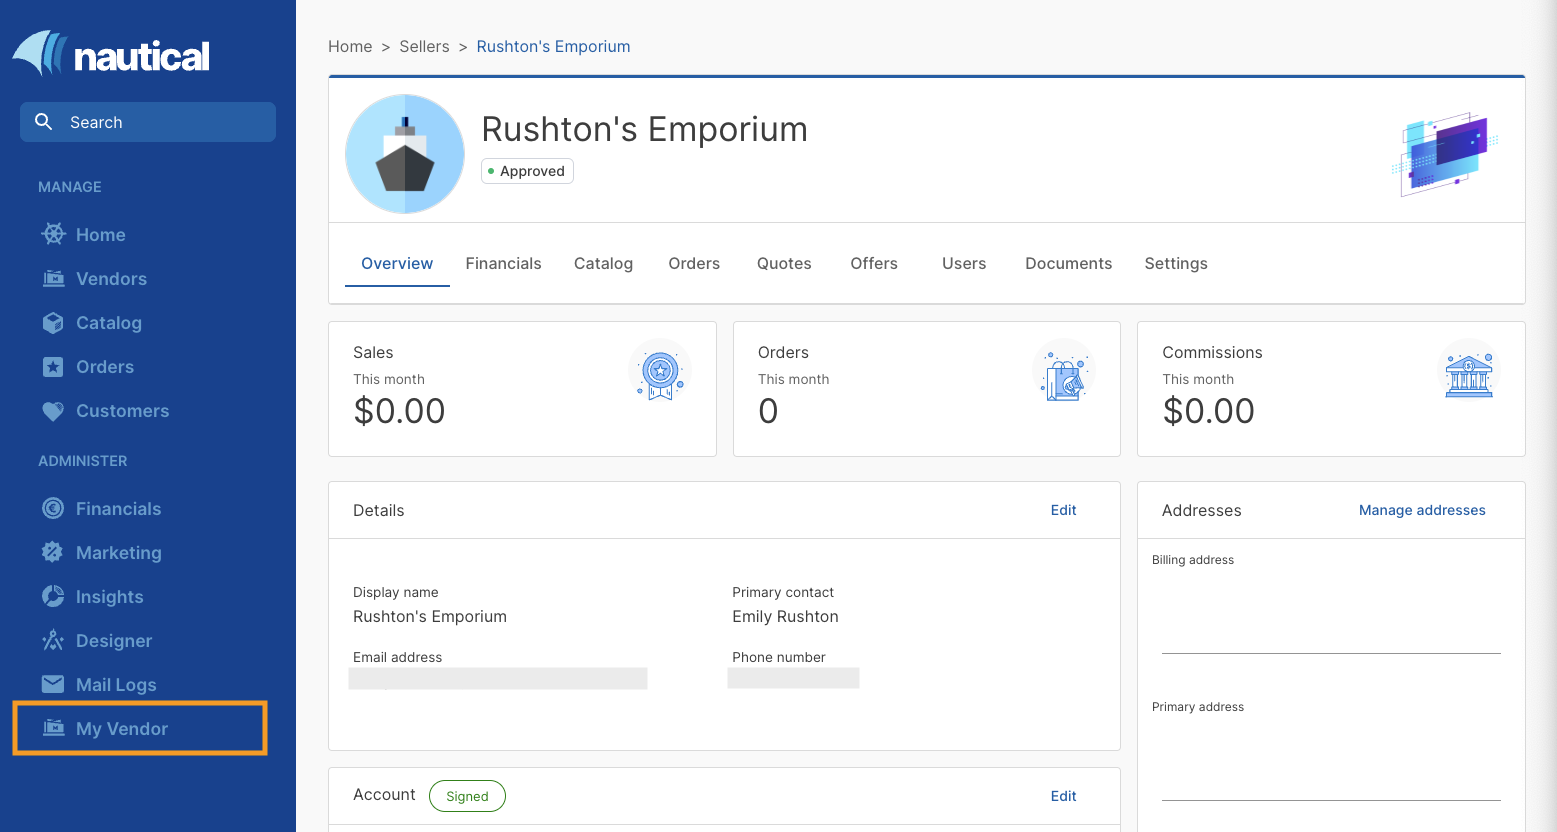Switch to the Financials tab
The height and width of the screenshot is (832, 1557).
click(x=503, y=264)
